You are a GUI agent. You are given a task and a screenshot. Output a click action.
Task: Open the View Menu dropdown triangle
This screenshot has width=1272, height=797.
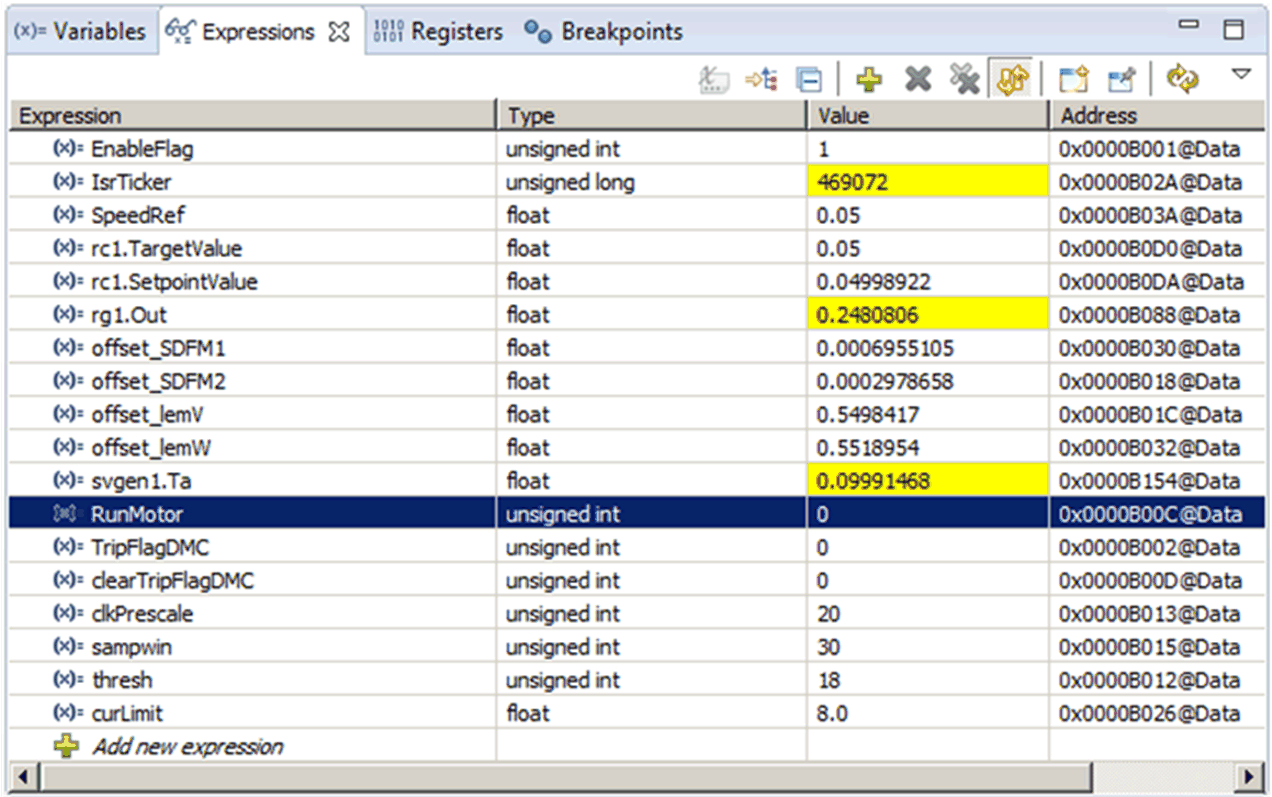[1241, 74]
